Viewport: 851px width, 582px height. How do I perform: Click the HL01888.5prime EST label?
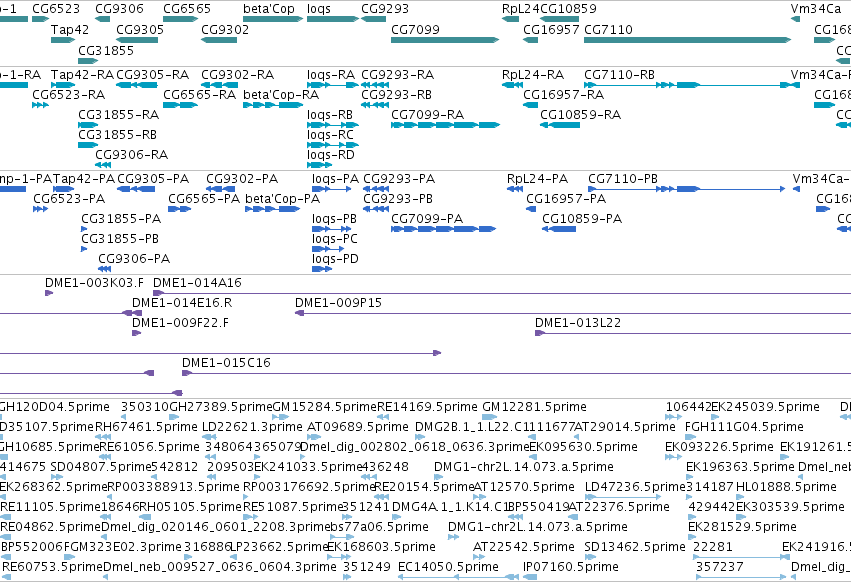tap(786, 486)
